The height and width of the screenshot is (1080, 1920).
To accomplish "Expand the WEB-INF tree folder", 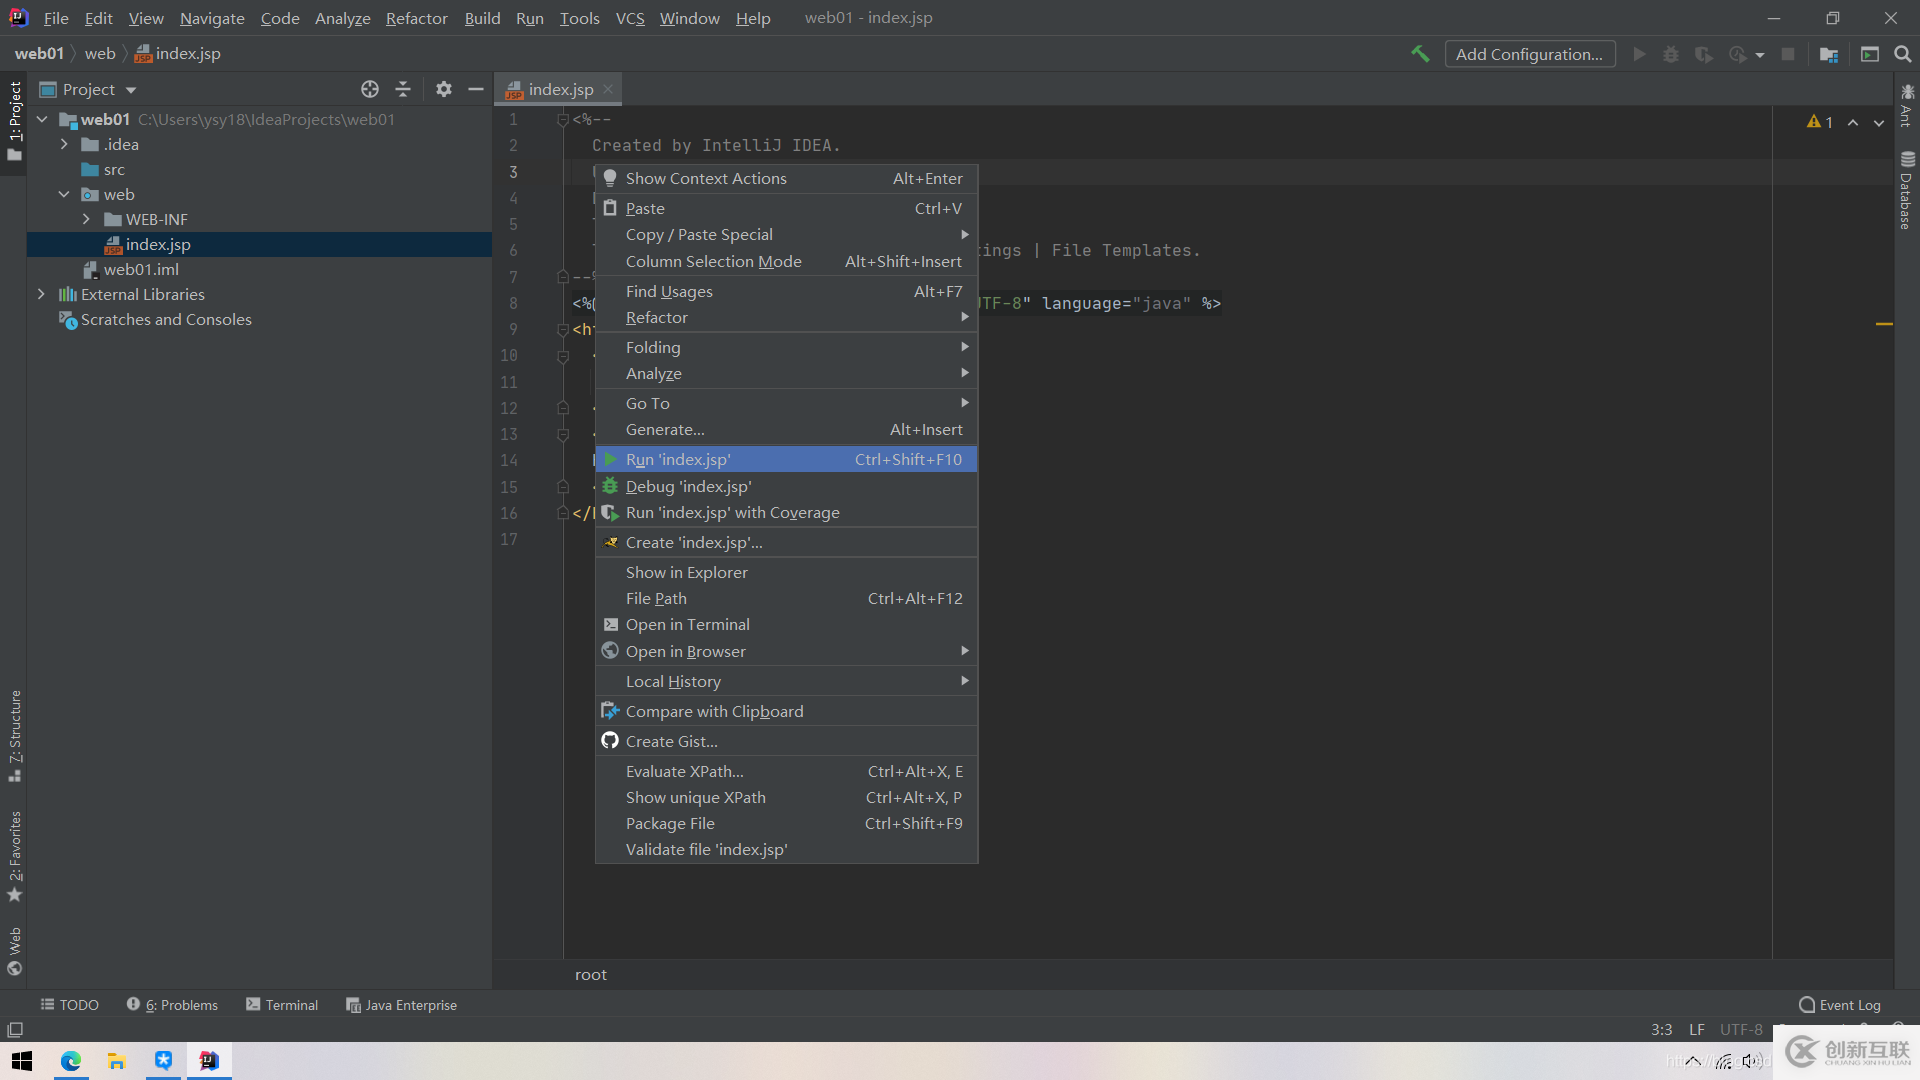I will pyautogui.click(x=84, y=219).
